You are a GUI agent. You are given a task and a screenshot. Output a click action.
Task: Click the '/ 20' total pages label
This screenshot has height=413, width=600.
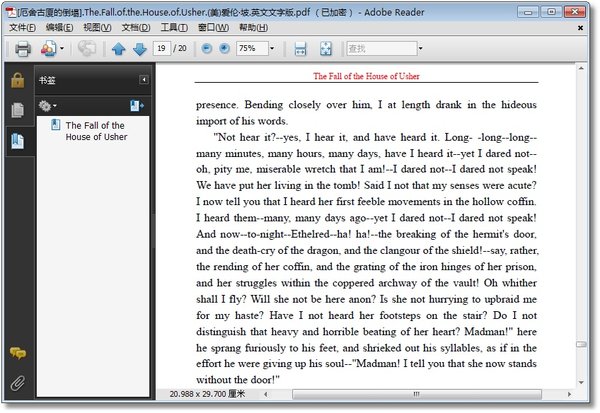coord(180,49)
